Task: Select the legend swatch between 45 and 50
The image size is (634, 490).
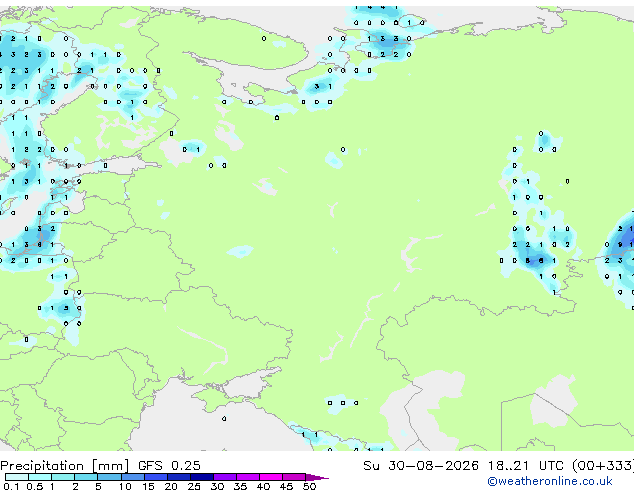Action: click(294, 477)
